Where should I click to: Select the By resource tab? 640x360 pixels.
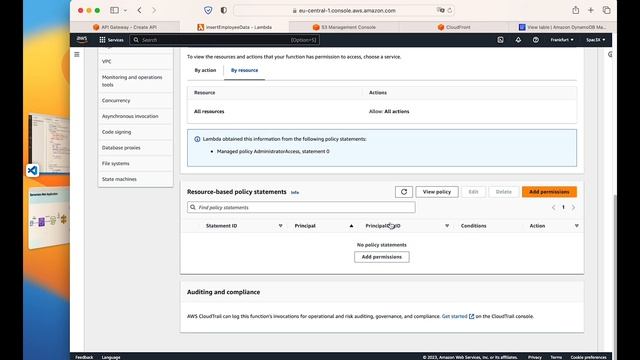pyautogui.click(x=244, y=70)
